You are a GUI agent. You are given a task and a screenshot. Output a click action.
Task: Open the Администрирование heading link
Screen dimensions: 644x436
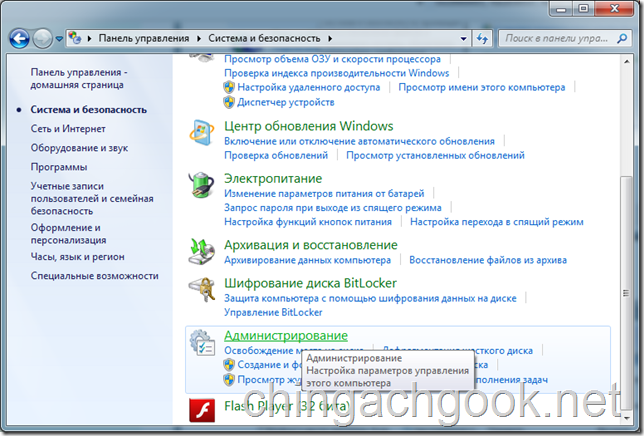pos(286,335)
